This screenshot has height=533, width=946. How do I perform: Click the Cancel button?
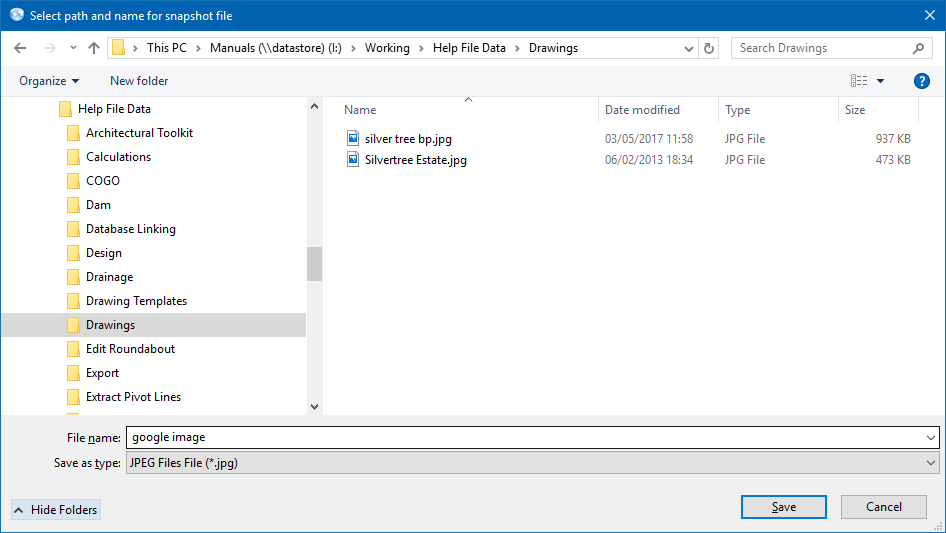click(883, 507)
